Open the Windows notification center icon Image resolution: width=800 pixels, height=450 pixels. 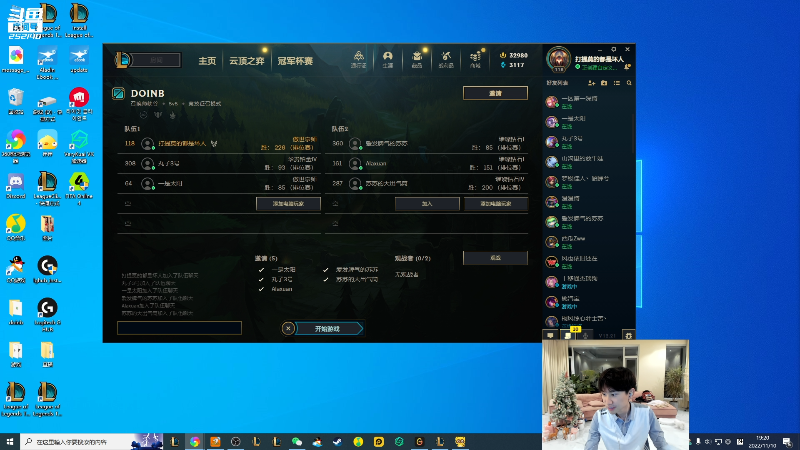tap(787, 441)
